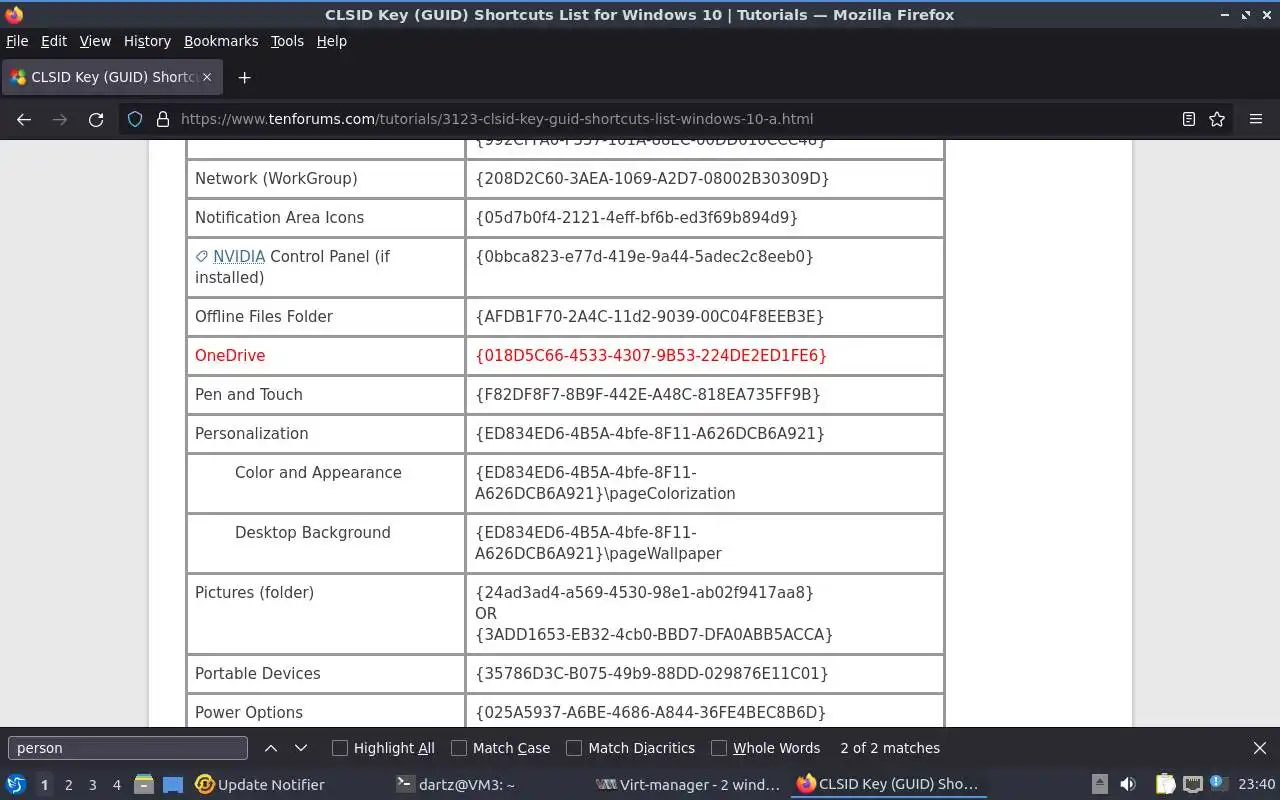Open the Lubuntu start menu icon

click(x=15, y=785)
